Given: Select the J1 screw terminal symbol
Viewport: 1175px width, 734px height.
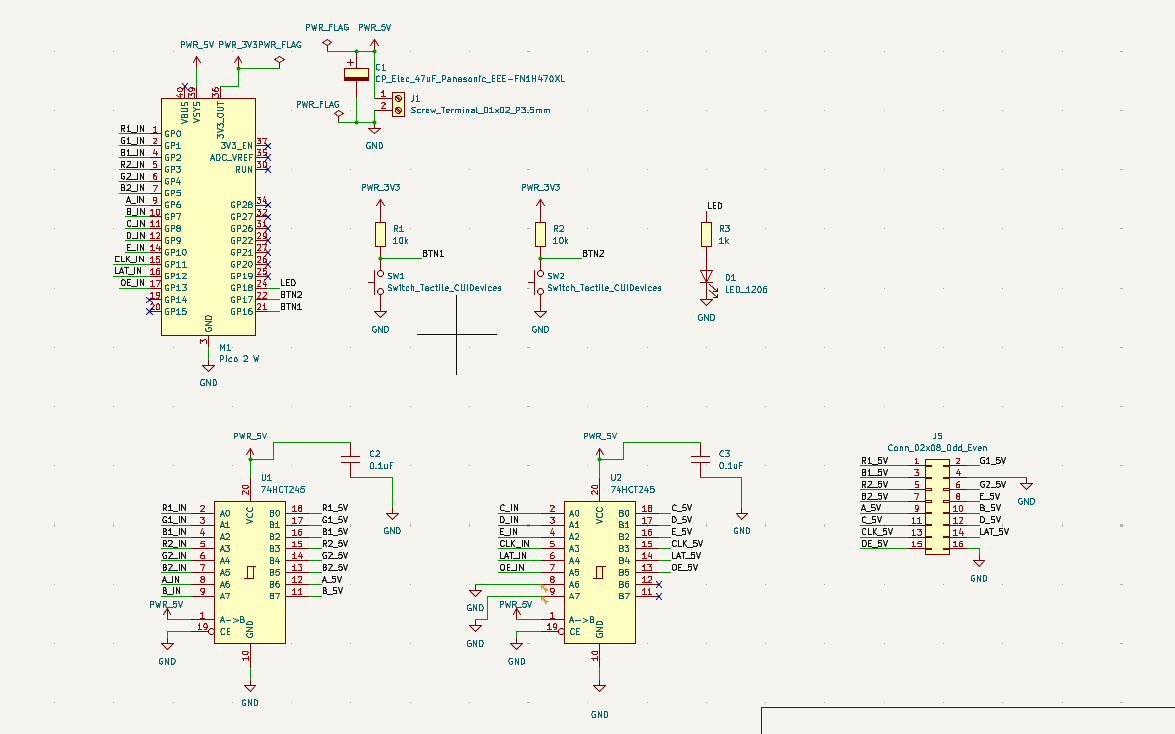Looking at the screenshot, I should coord(398,104).
